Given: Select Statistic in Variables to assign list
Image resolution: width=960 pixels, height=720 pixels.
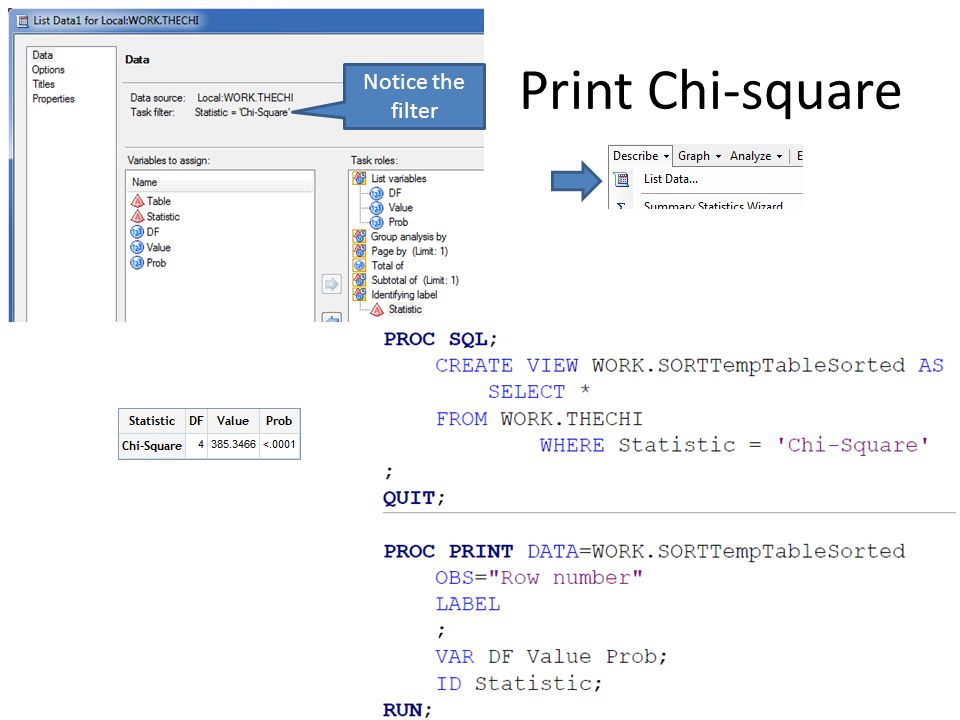Looking at the screenshot, I should tap(156, 217).
